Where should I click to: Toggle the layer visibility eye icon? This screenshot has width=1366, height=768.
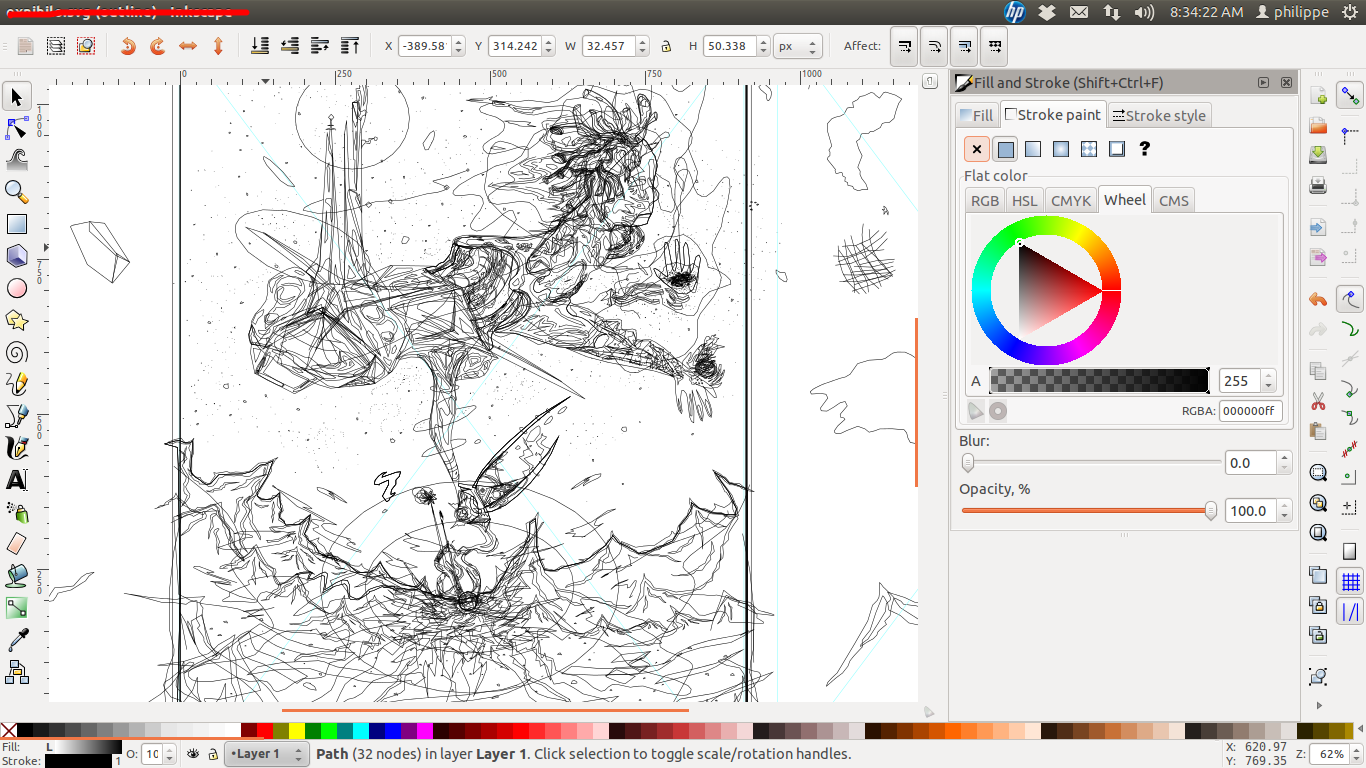[x=193, y=753]
